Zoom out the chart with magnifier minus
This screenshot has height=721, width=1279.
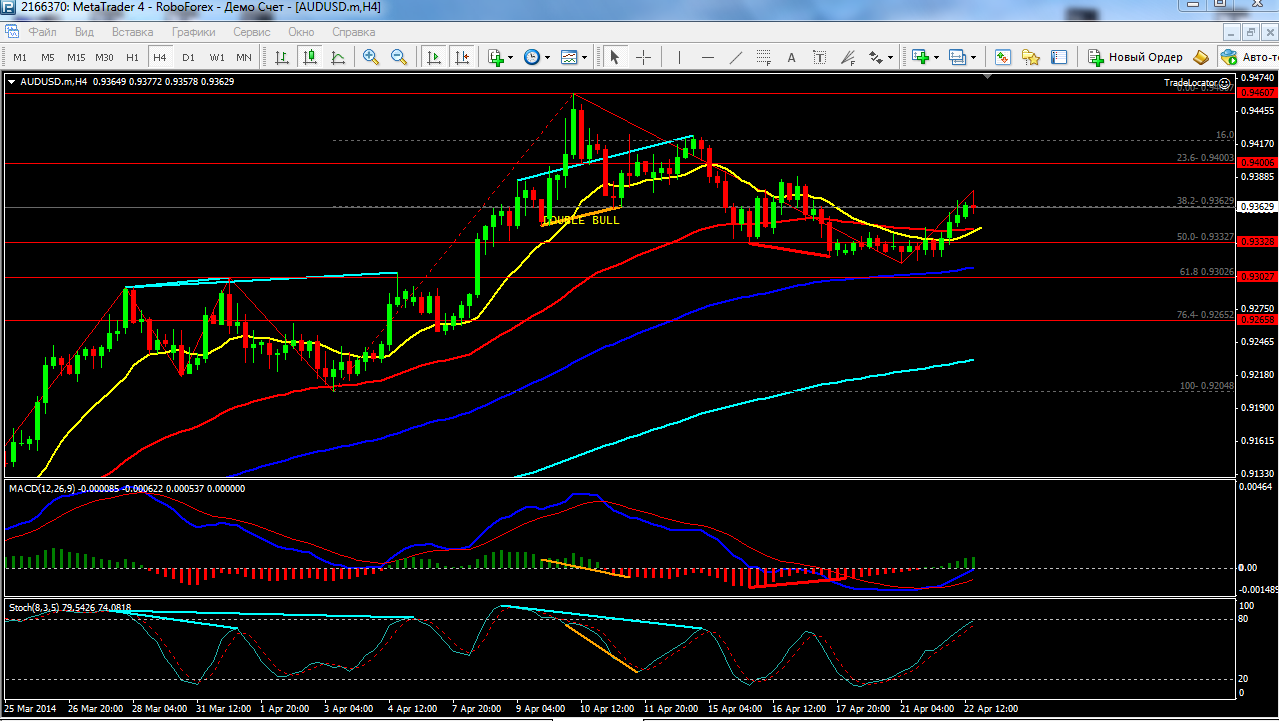(x=399, y=57)
